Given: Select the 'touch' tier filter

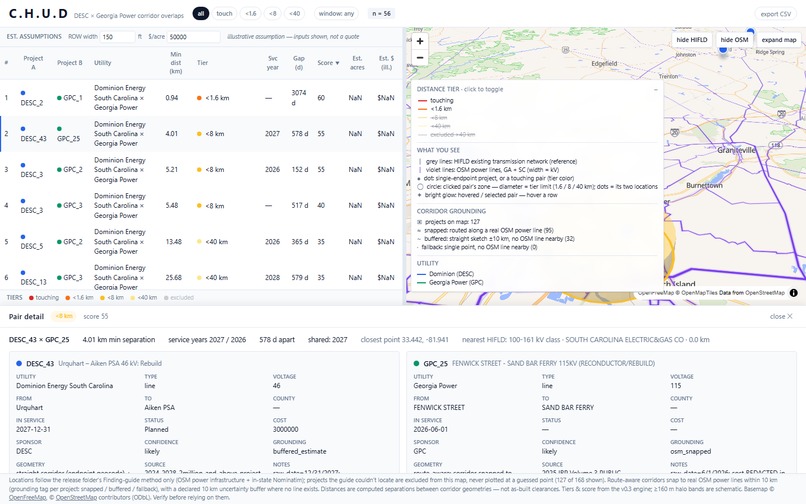Looking at the screenshot, I should (224, 14).
